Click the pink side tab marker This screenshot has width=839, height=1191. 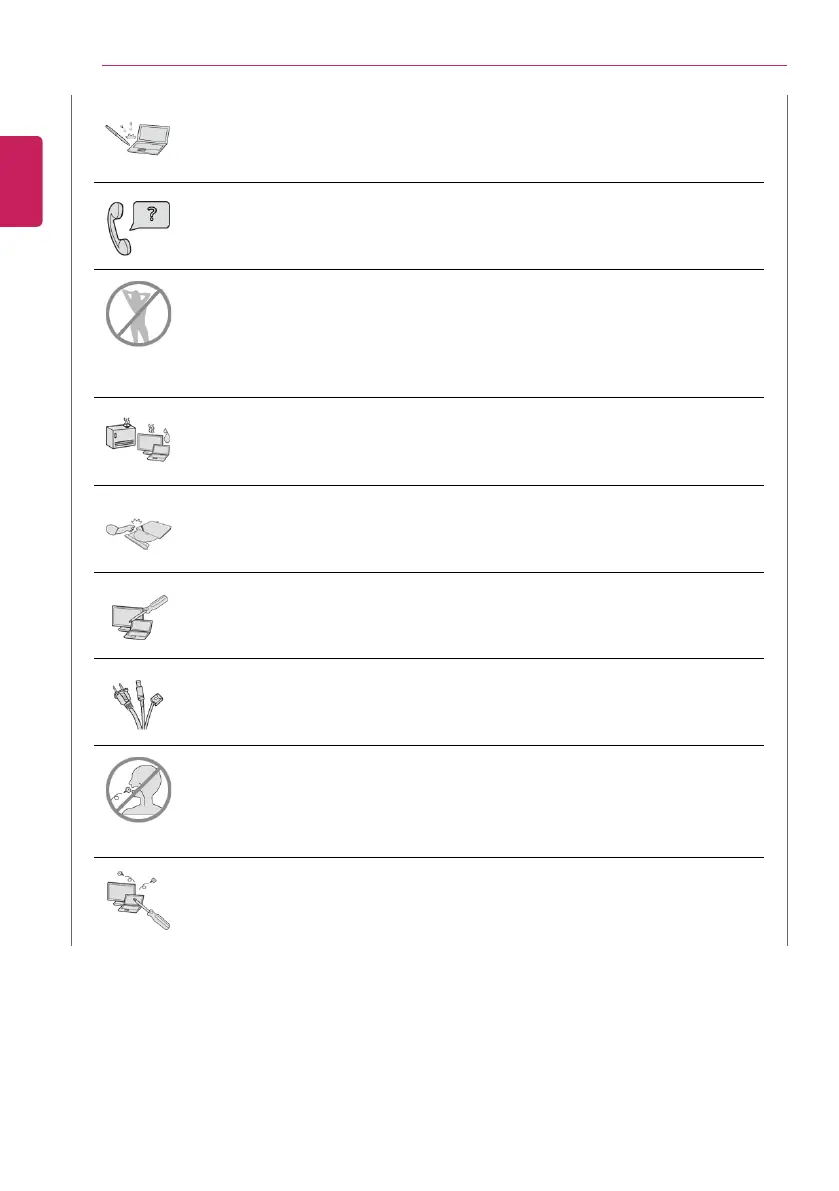pyautogui.click(x=21, y=182)
